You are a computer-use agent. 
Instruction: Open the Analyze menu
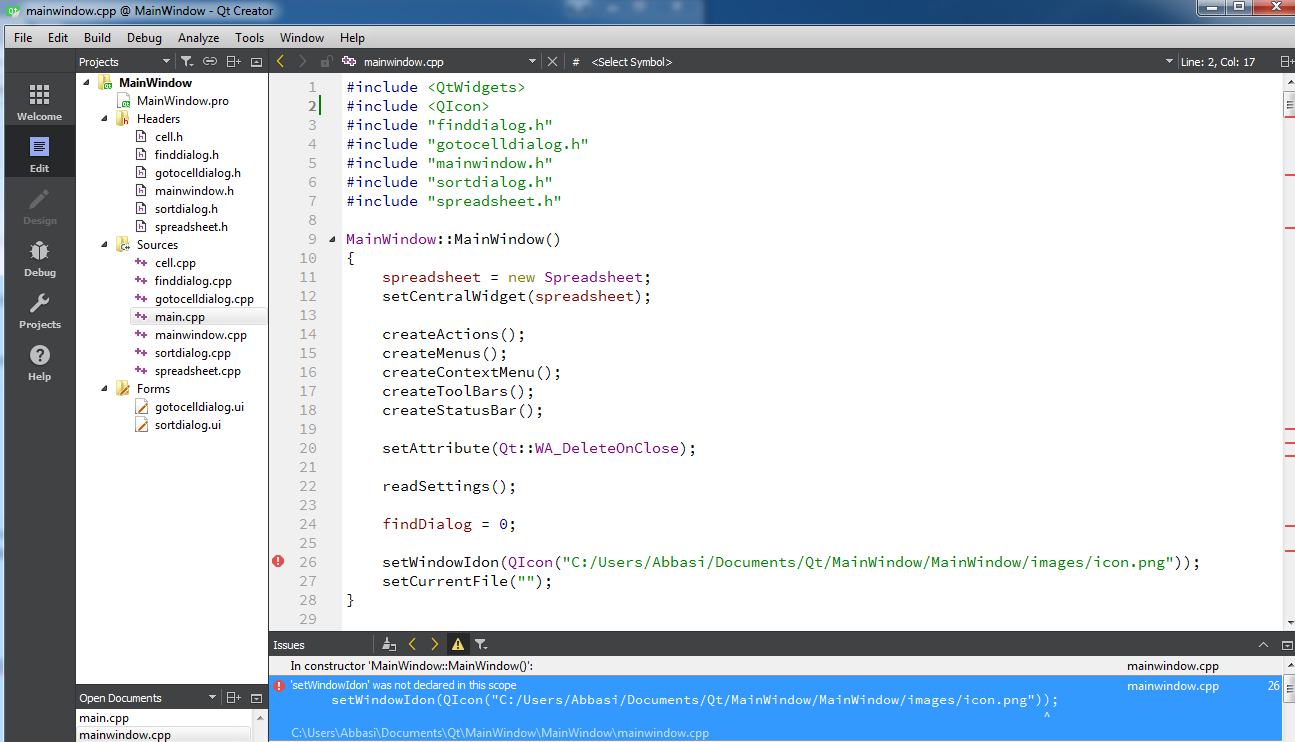tap(198, 38)
